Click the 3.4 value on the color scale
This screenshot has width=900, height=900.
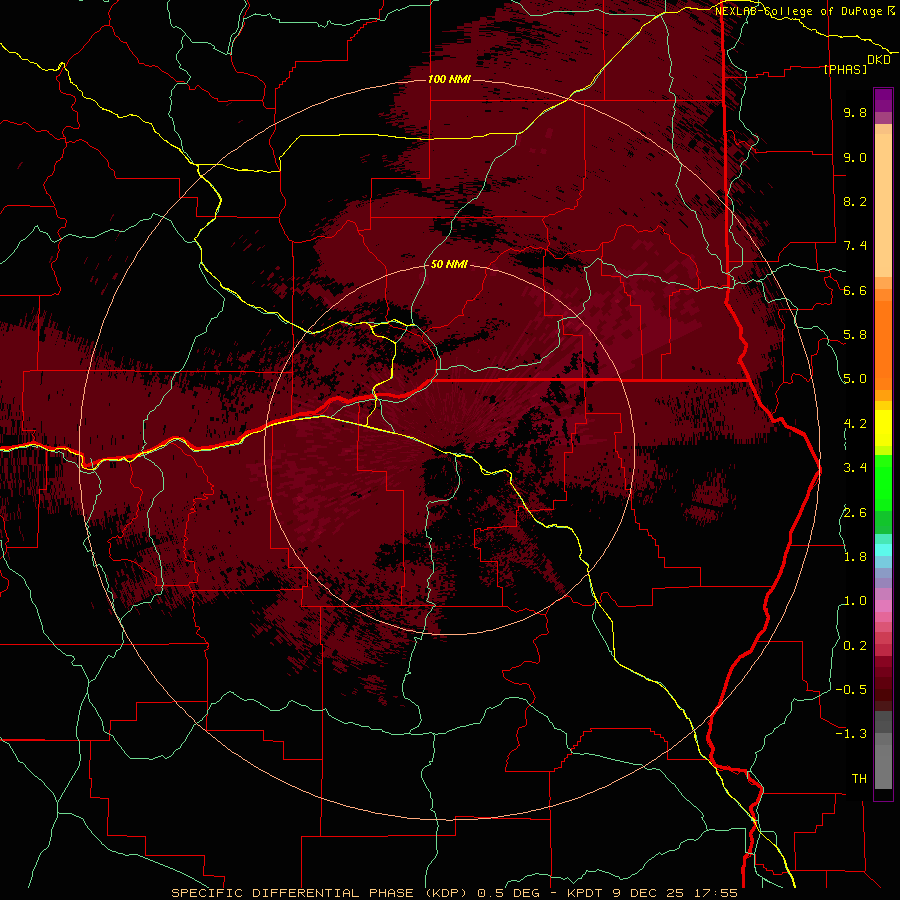pyautogui.click(x=855, y=468)
